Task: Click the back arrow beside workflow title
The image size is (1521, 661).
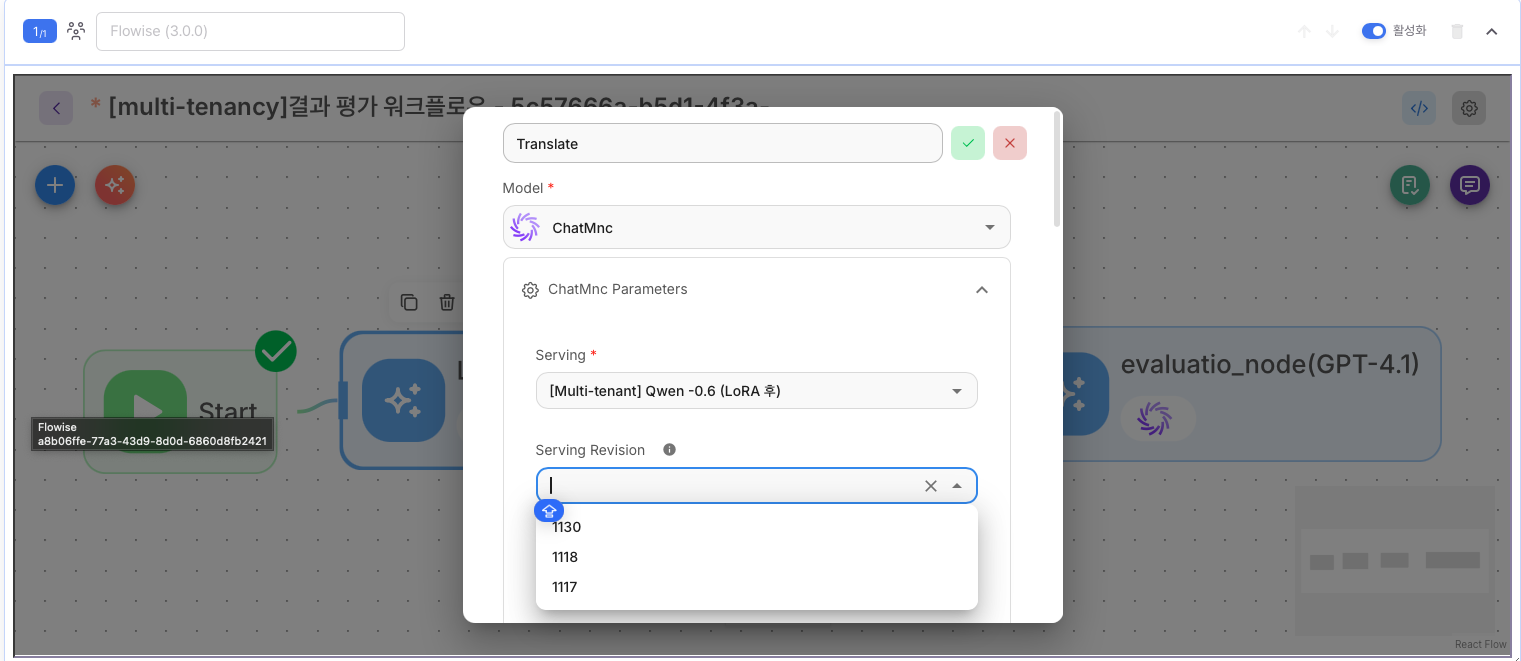Action: pyautogui.click(x=56, y=108)
